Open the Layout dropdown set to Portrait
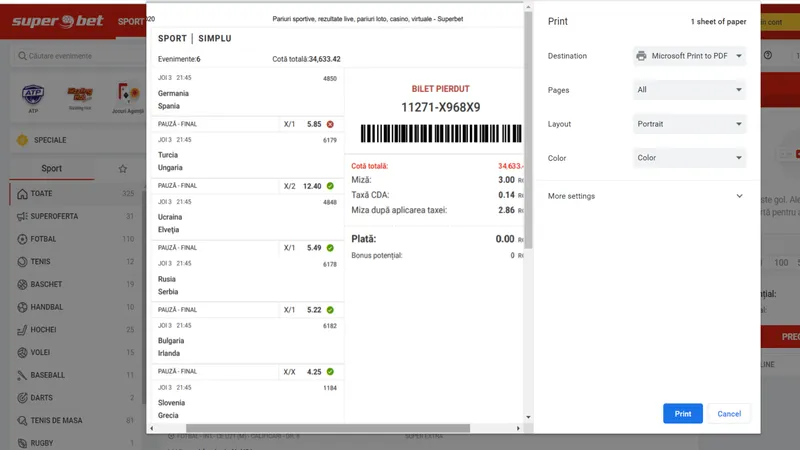 pos(689,124)
